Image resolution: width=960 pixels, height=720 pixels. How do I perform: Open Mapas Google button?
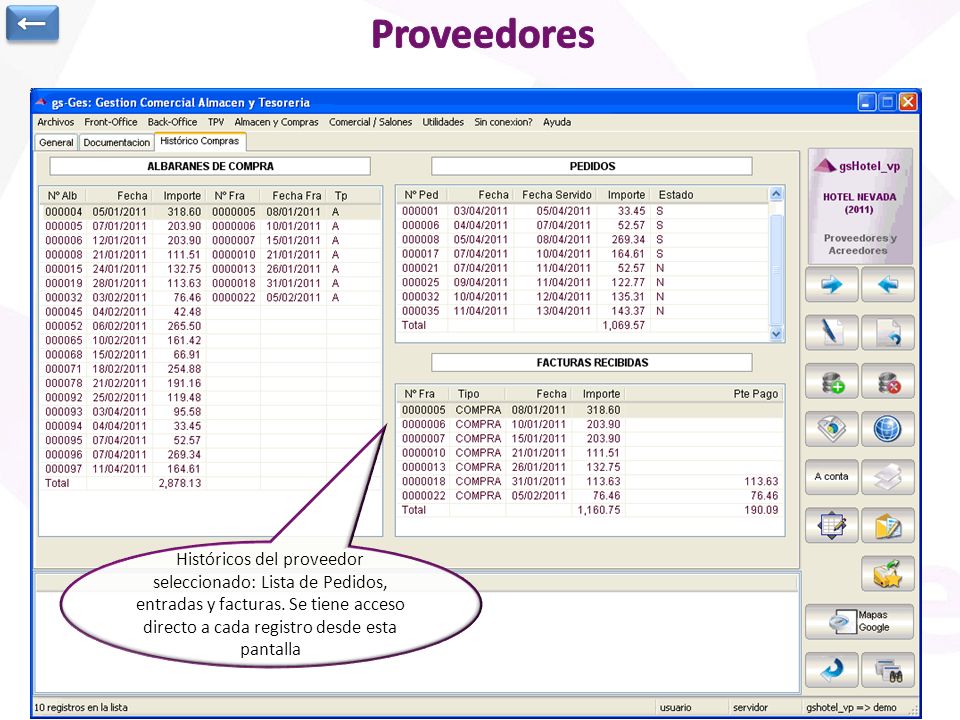860,621
